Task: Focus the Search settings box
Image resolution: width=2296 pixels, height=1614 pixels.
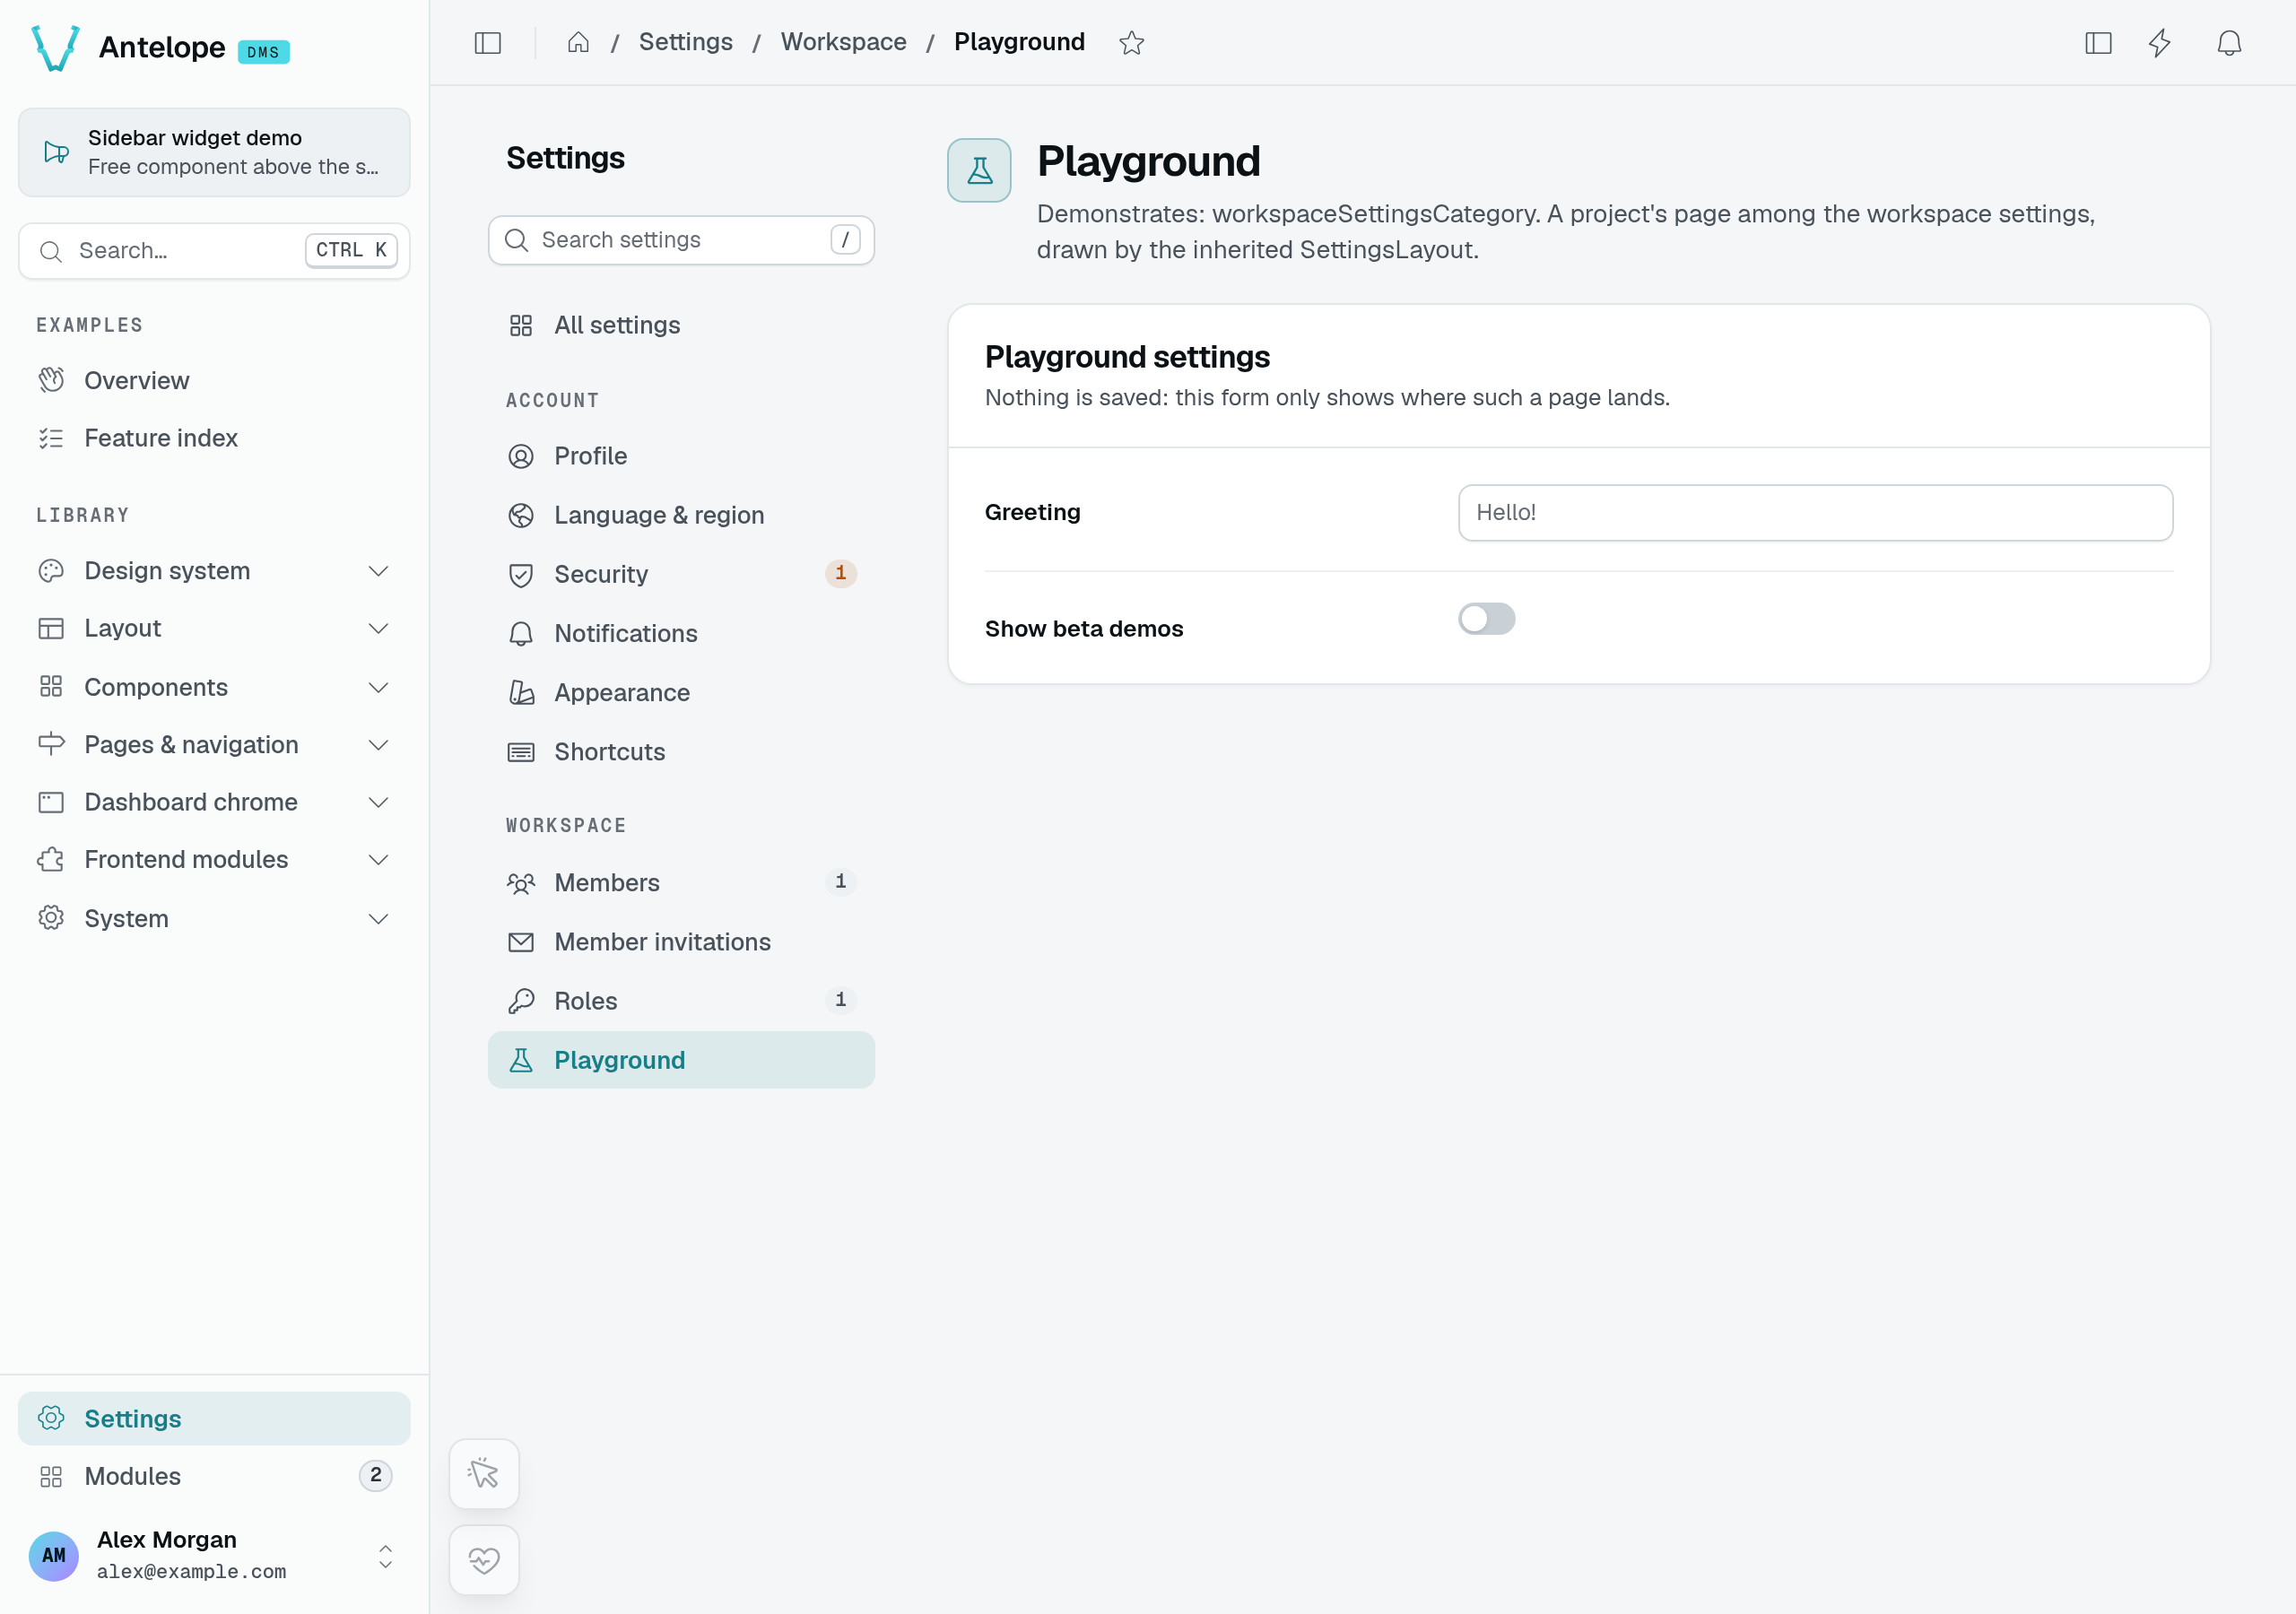Action: [681, 240]
